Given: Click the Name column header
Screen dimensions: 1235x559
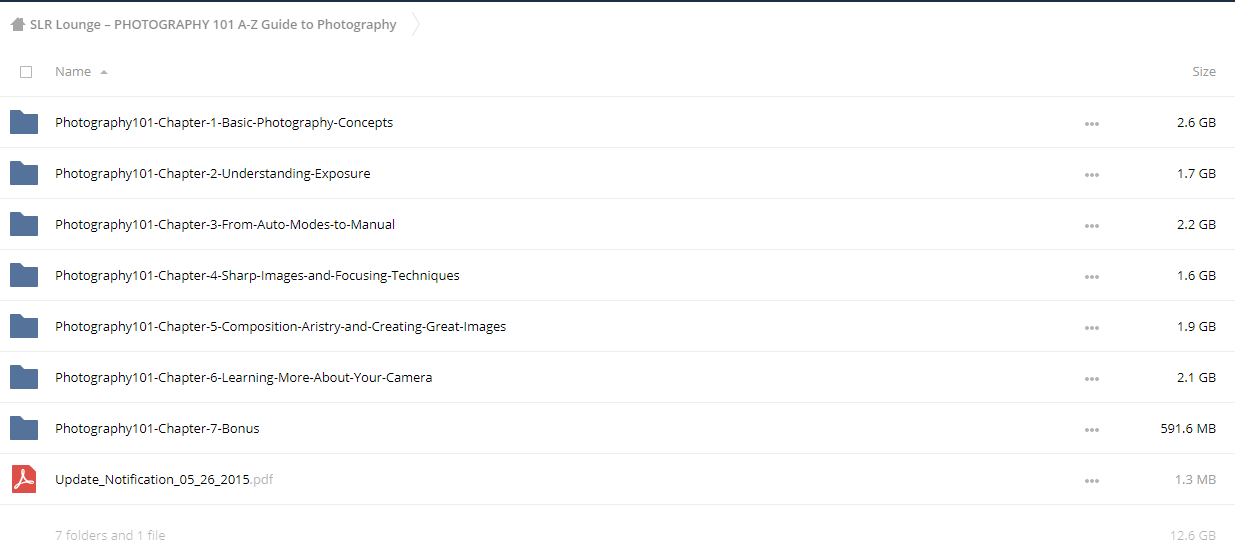Looking at the screenshot, I should tap(73, 72).
